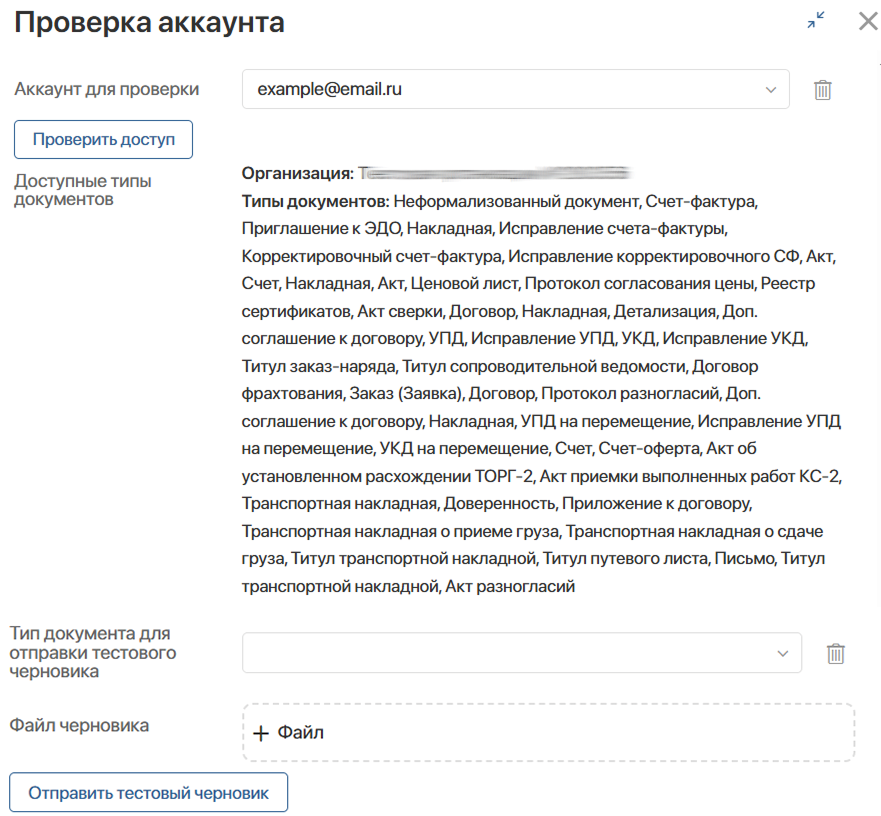Click the text Неформализованный документ
This screenshot has width=881, height=816.
click(x=516, y=201)
